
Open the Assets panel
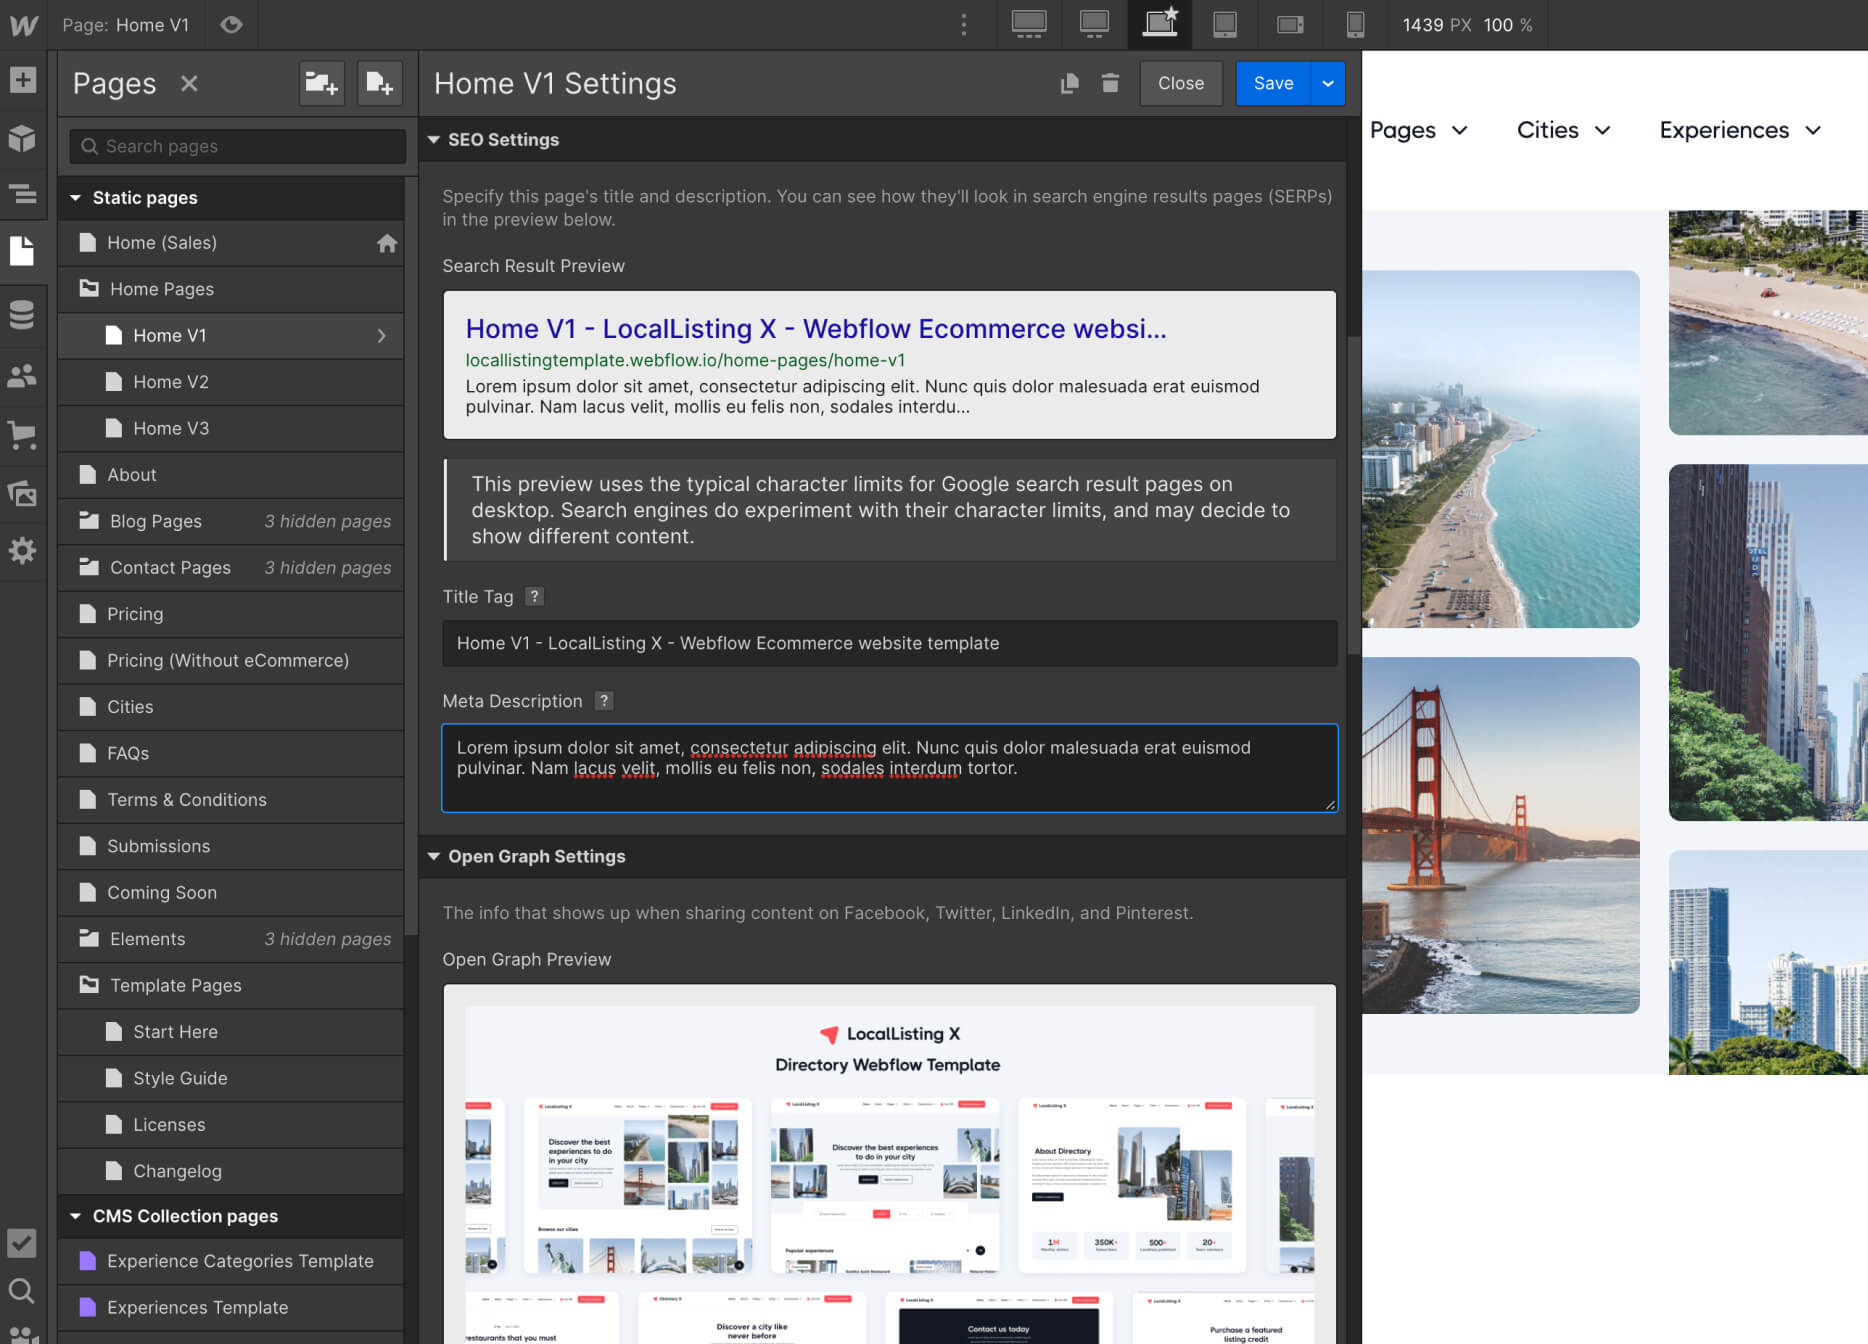click(22, 493)
